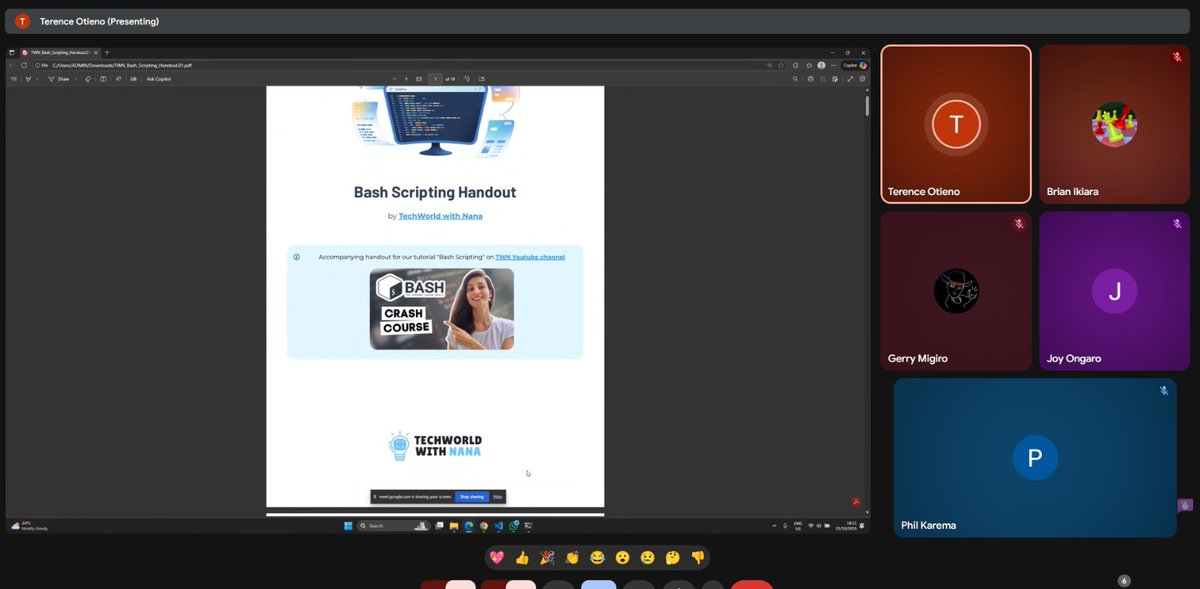Select the eraser tool in PDF toolbar
The height and width of the screenshot is (589, 1200).
[87, 79]
